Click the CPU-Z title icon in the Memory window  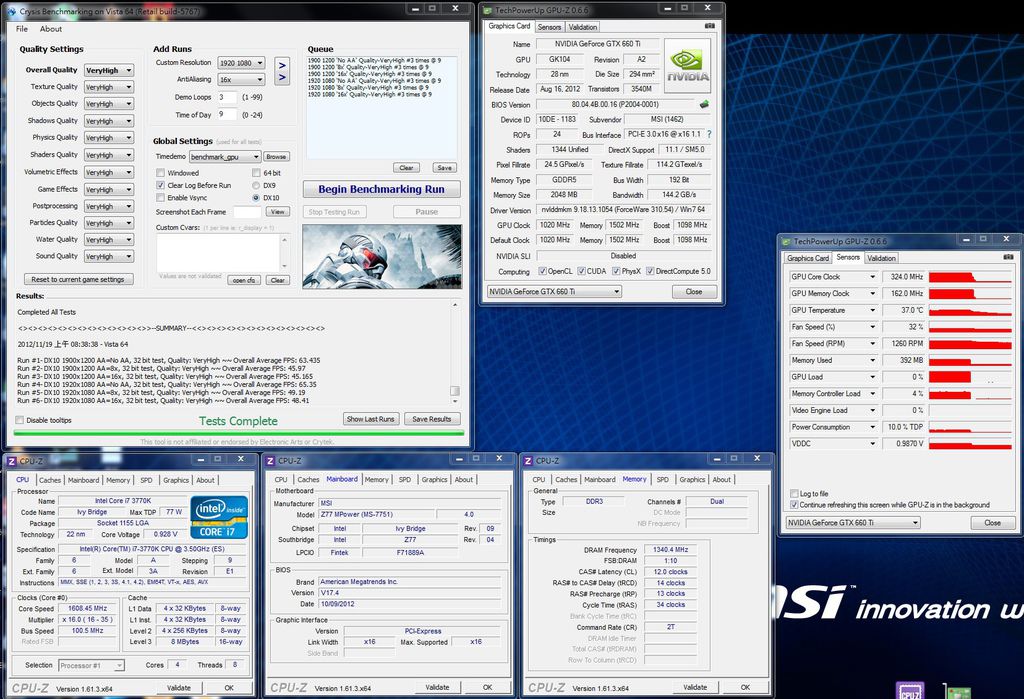coord(528,461)
